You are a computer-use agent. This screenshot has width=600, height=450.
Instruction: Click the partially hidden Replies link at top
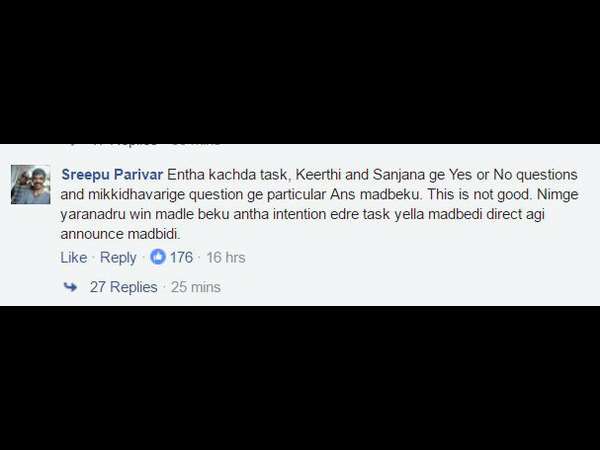[124, 145]
